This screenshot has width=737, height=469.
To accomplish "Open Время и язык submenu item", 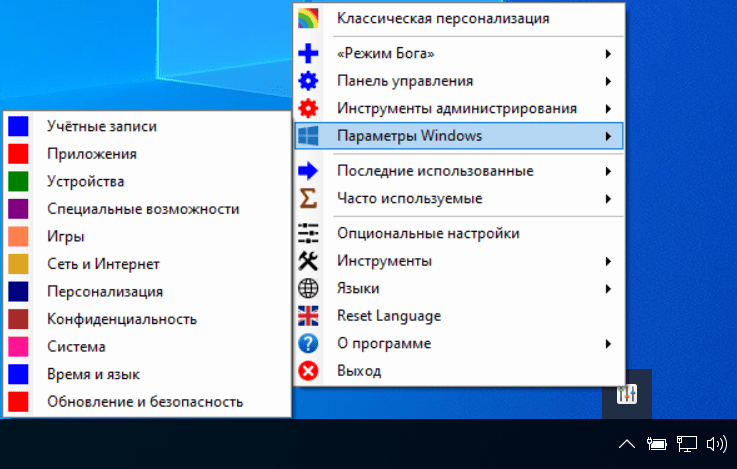I will [147, 374].
